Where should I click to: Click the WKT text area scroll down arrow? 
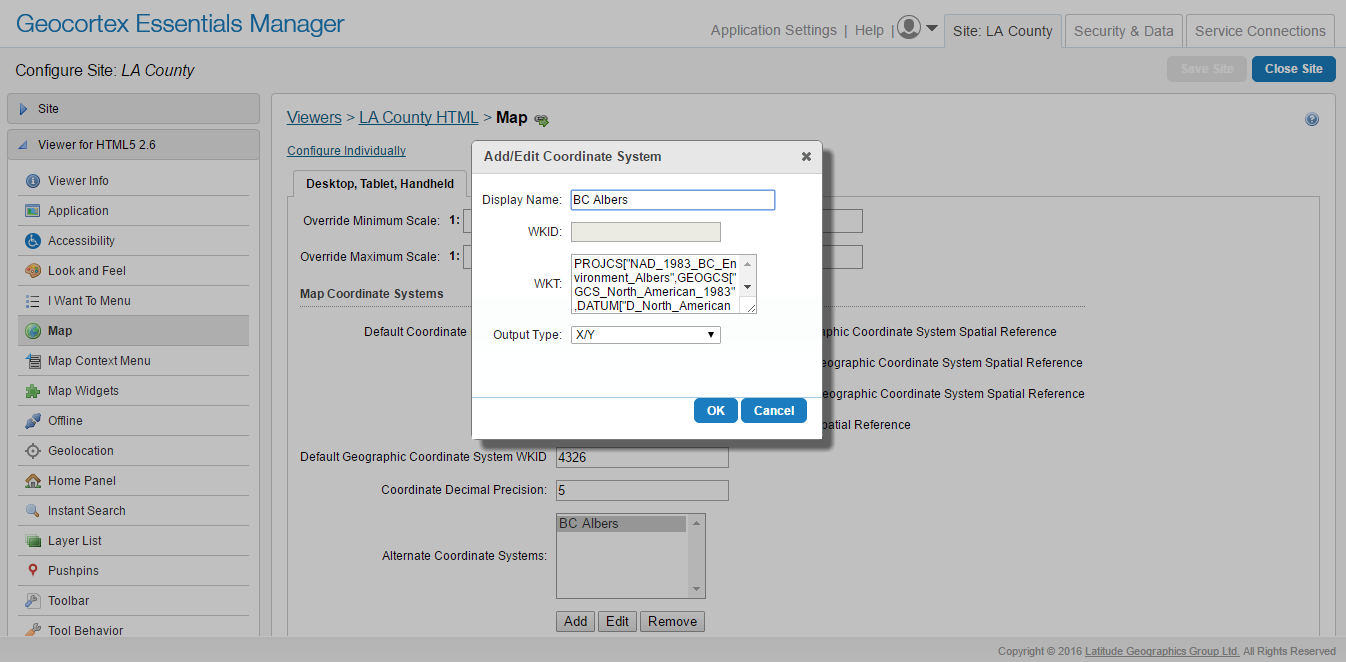[x=747, y=287]
